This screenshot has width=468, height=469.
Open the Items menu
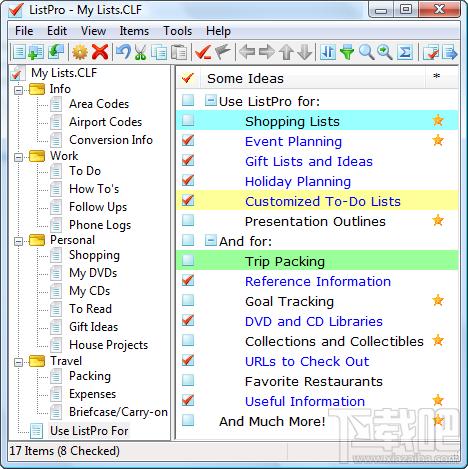point(134,31)
